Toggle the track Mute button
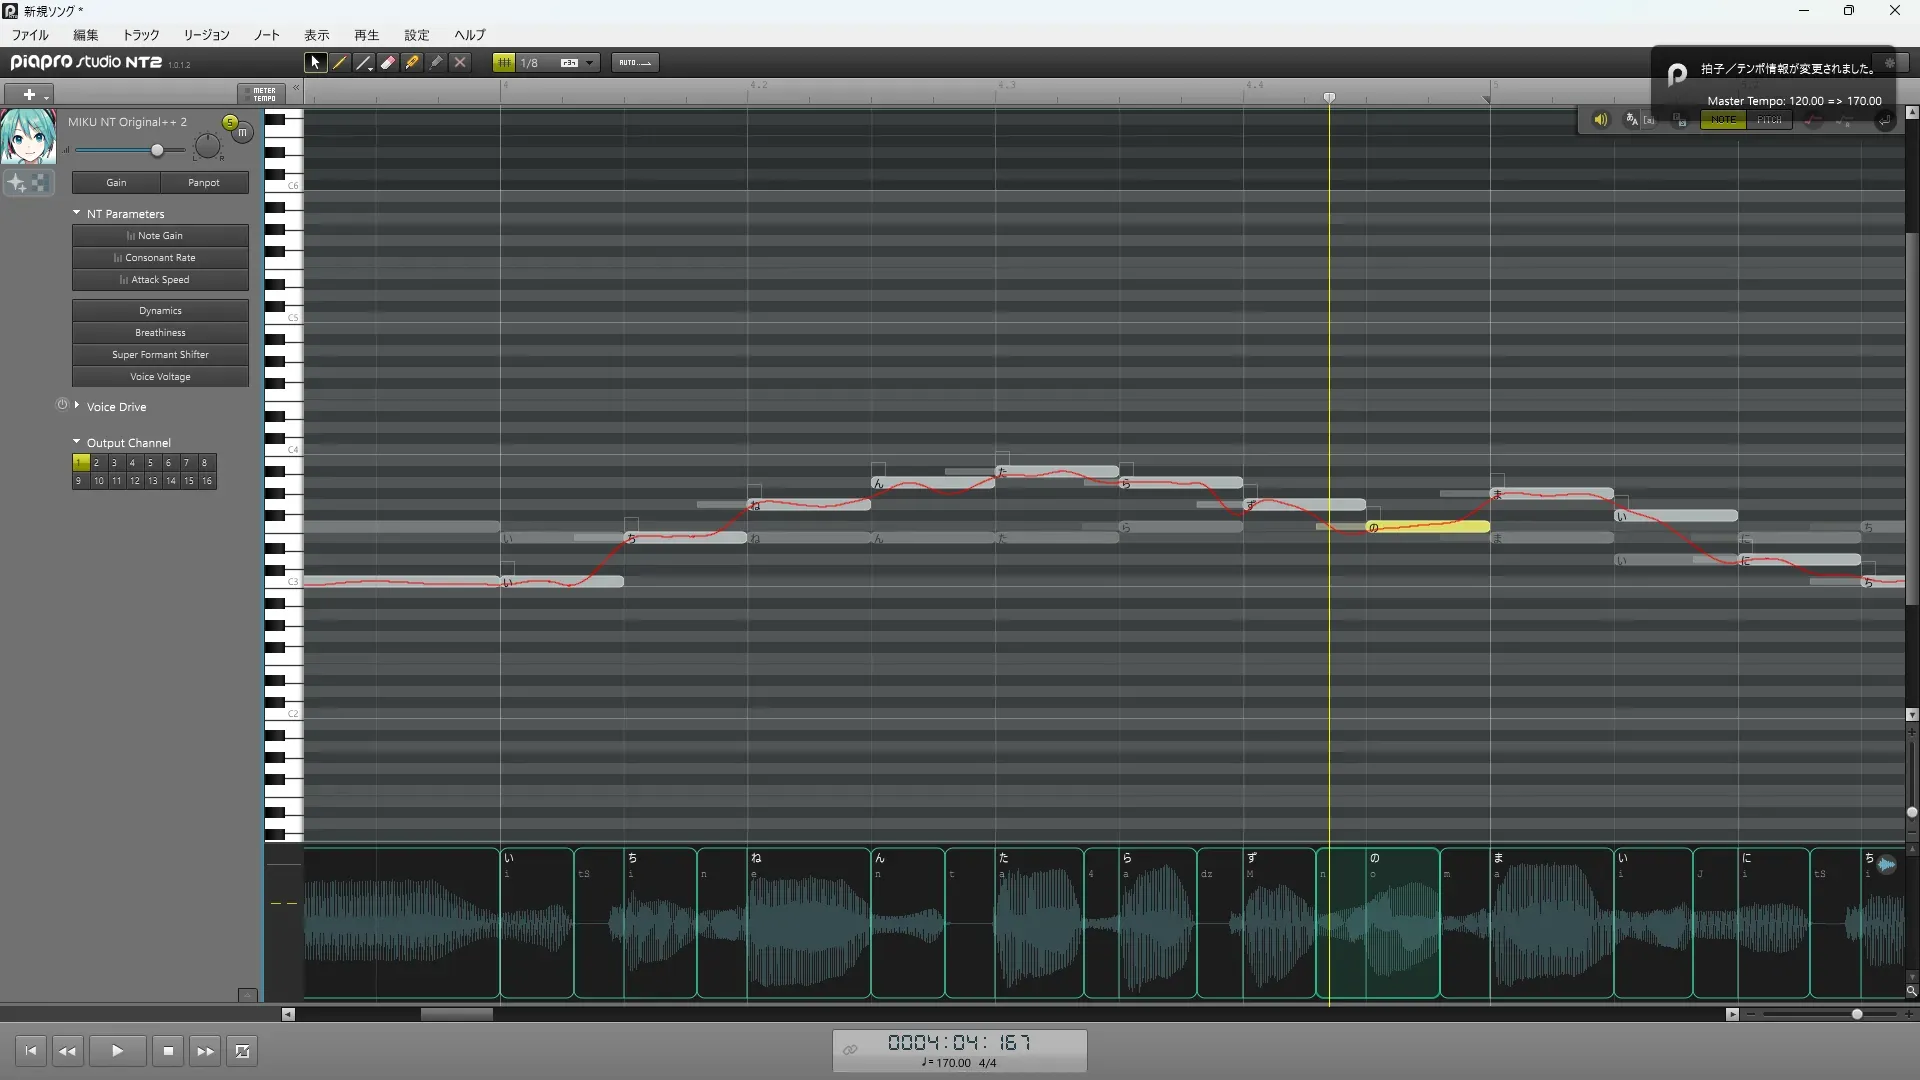This screenshot has height=1080, width=1920. coord(243,132)
